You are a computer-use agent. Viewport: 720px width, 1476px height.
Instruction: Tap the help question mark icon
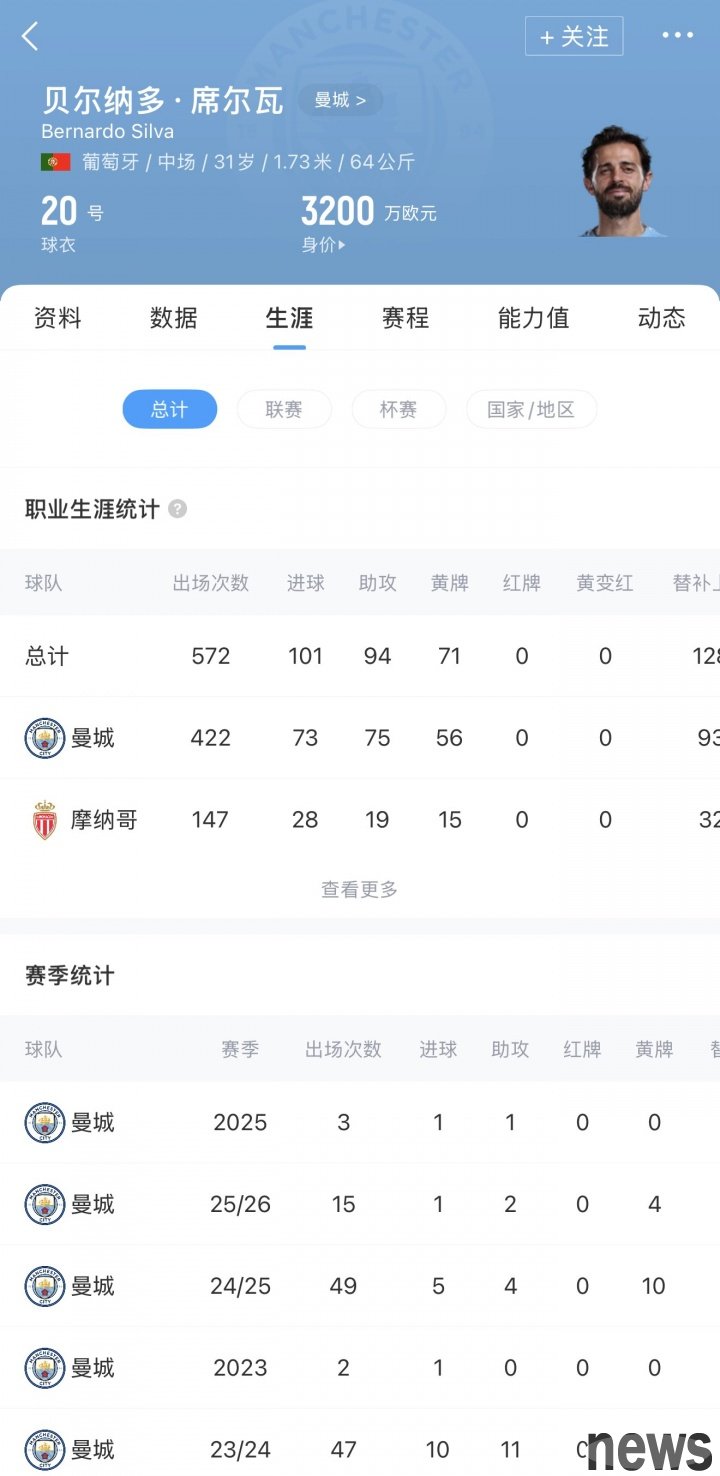[x=177, y=509]
